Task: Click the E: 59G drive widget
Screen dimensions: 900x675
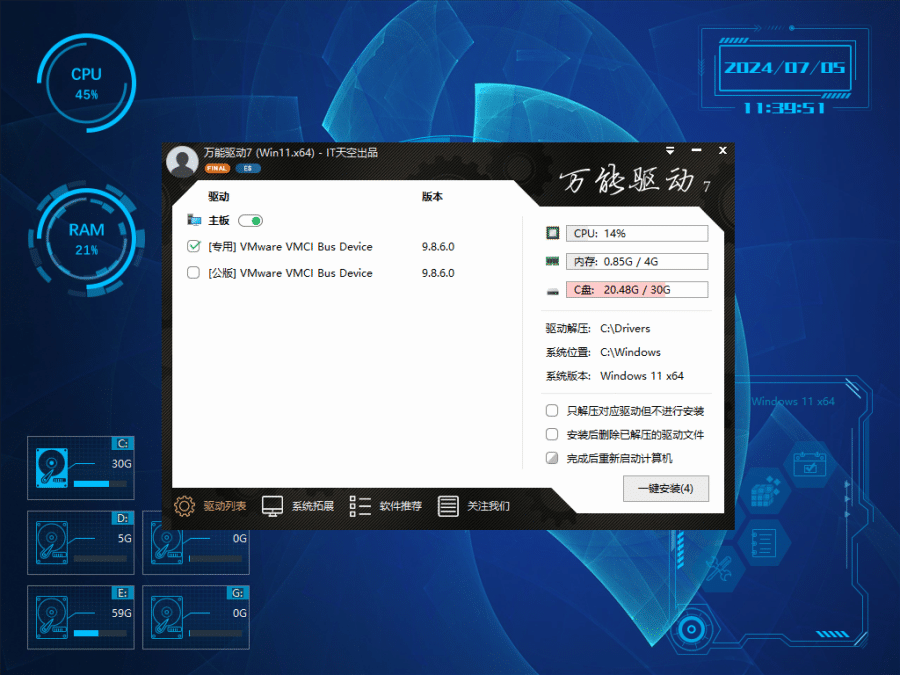Action: coord(81,617)
